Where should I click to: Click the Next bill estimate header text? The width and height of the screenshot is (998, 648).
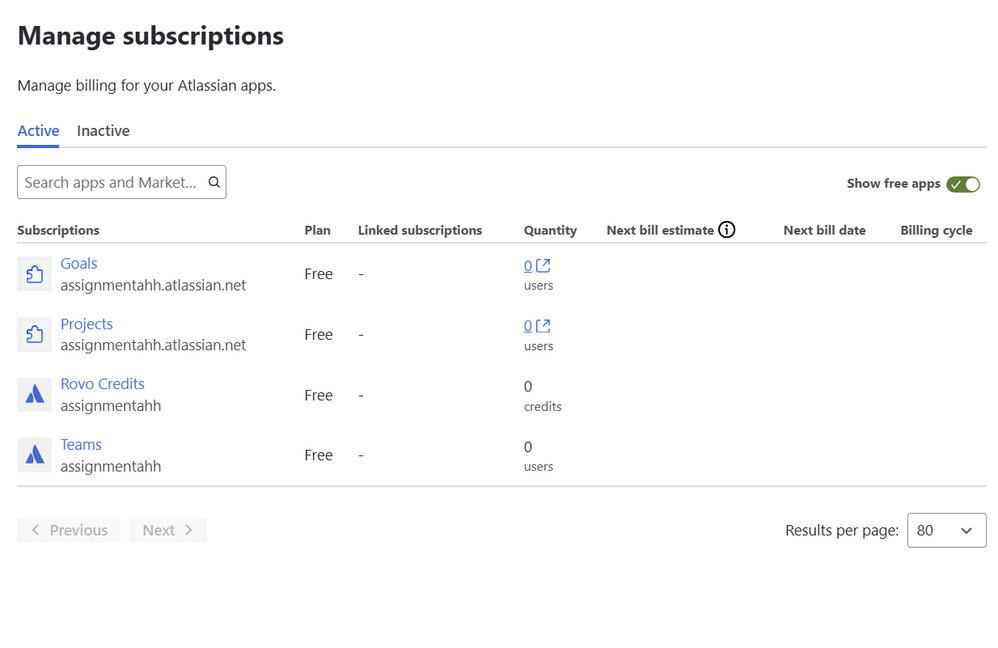coord(660,230)
